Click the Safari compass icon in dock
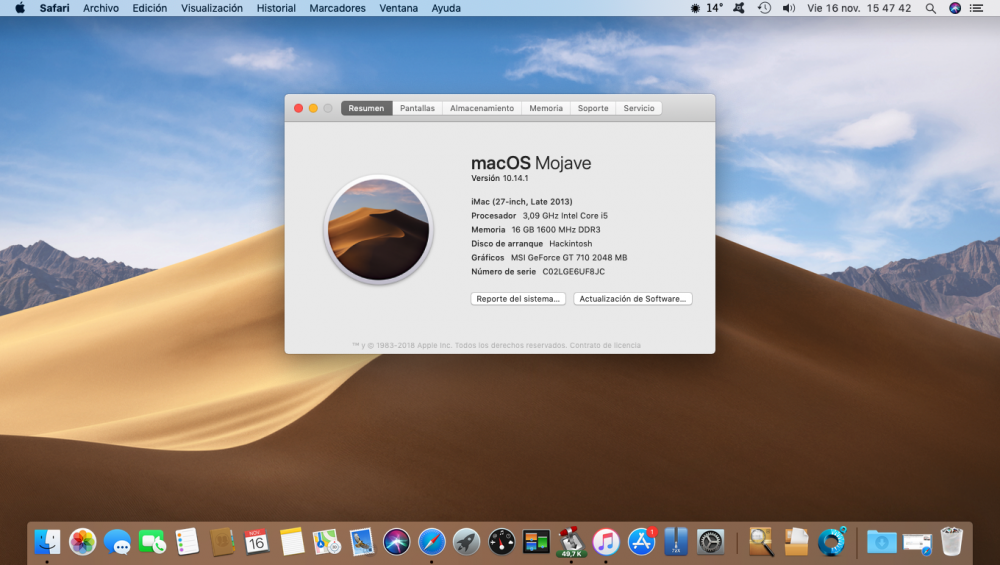This screenshot has width=1000, height=565. pos(431,542)
